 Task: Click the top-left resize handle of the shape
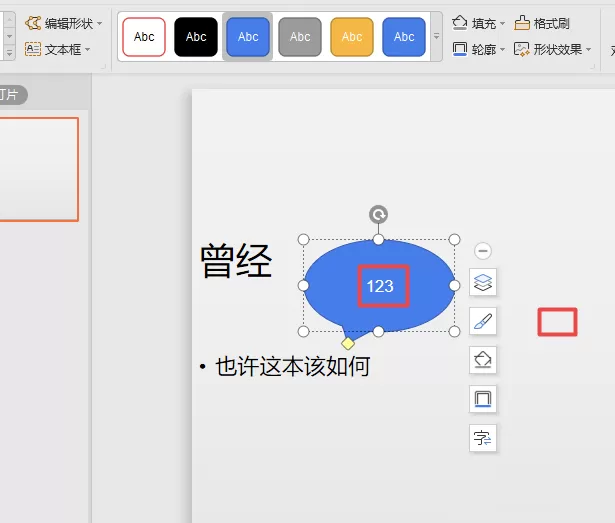tap(304, 239)
